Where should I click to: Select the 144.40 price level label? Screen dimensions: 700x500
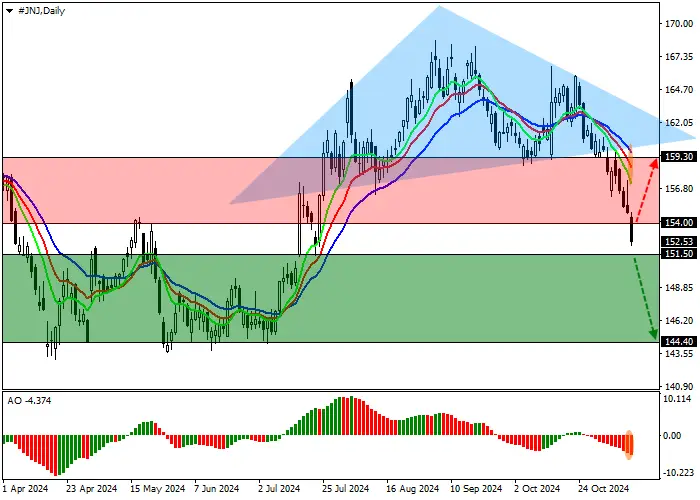(679, 342)
